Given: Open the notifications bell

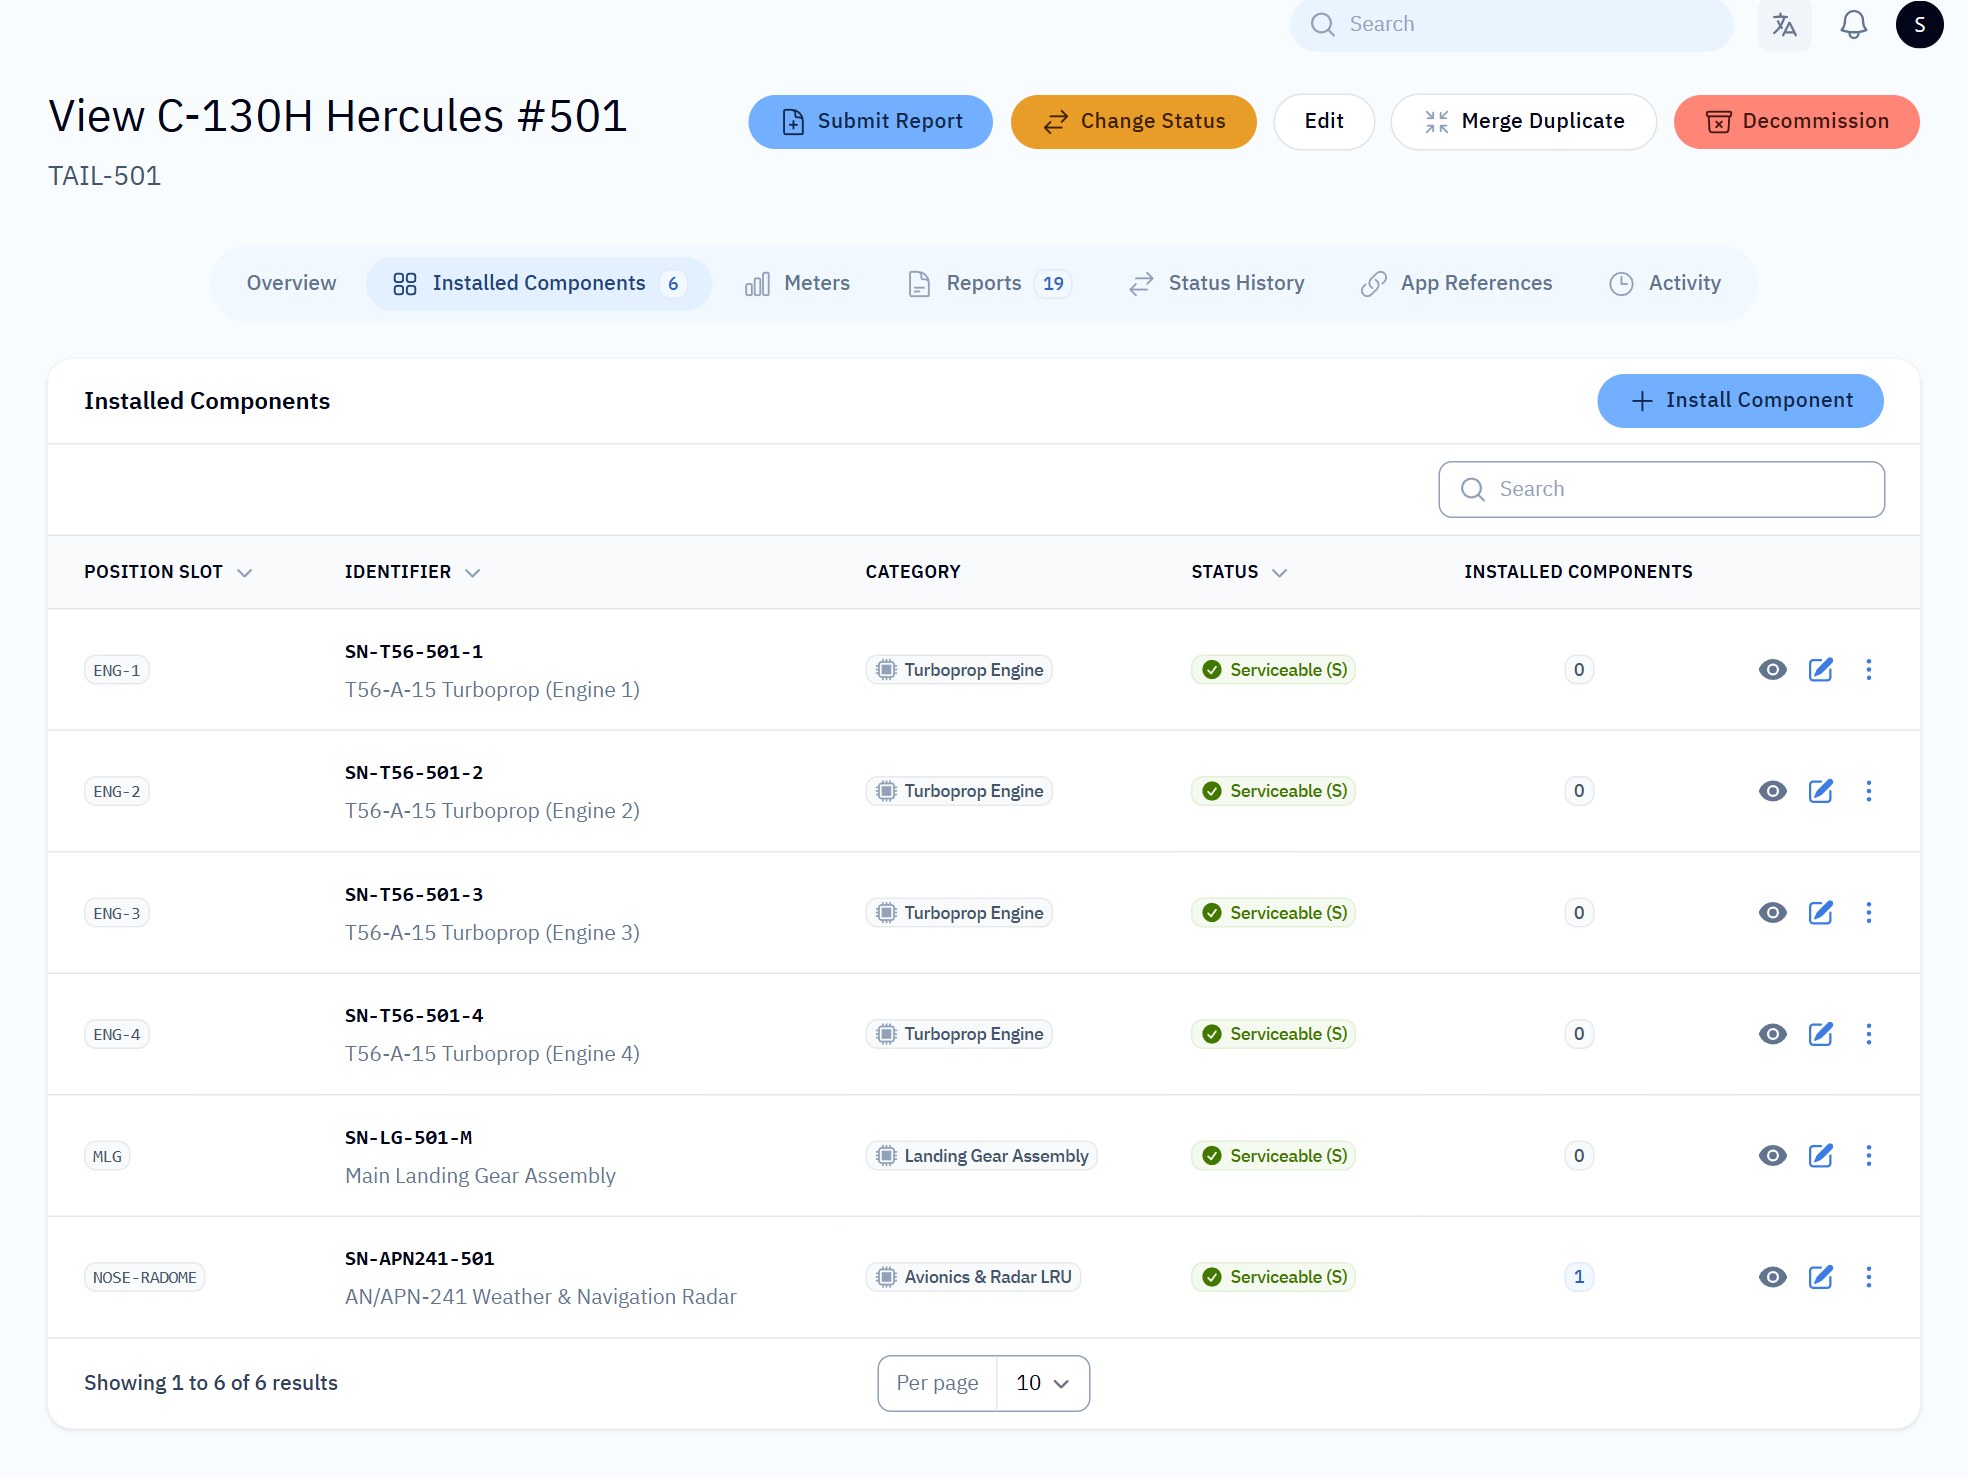Looking at the screenshot, I should (x=1853, y=25).
